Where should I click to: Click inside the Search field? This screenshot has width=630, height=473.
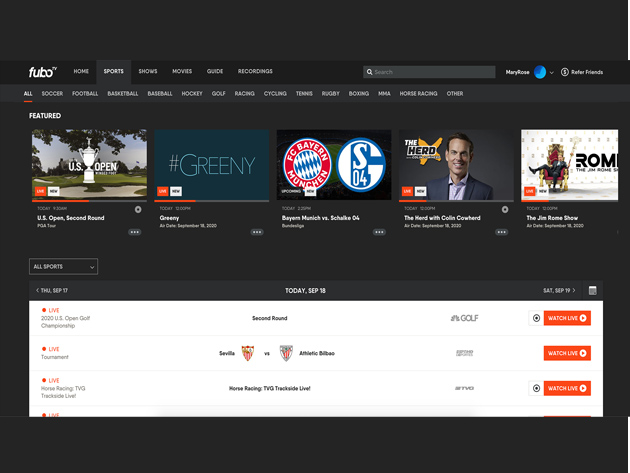(x=429, y=72)
